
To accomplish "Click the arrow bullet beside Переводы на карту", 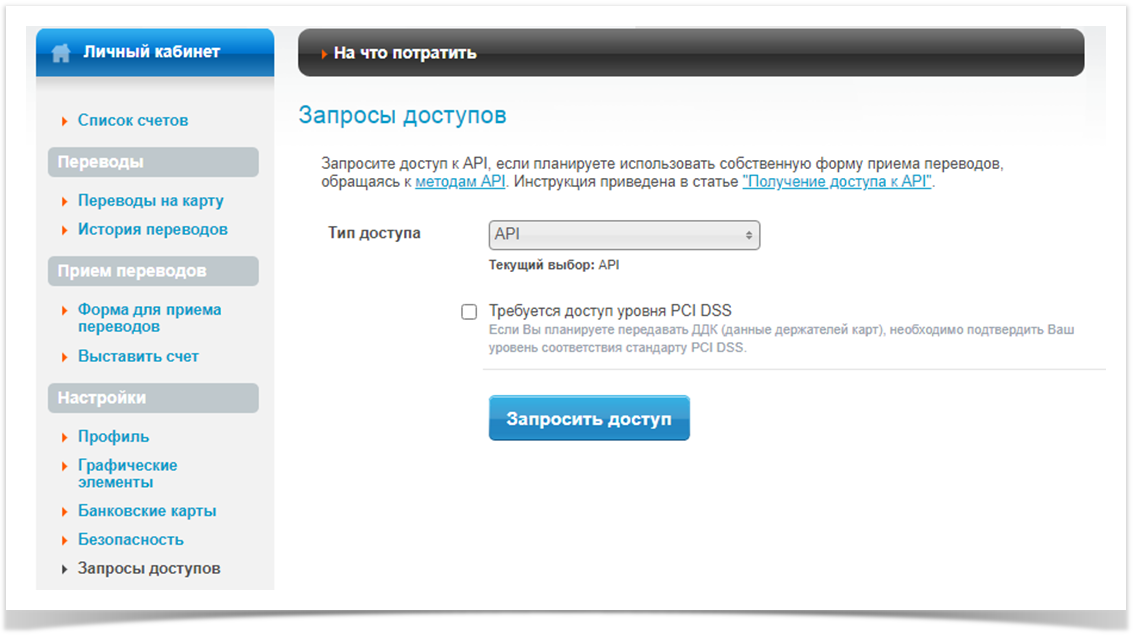I will tap(65, 202).
